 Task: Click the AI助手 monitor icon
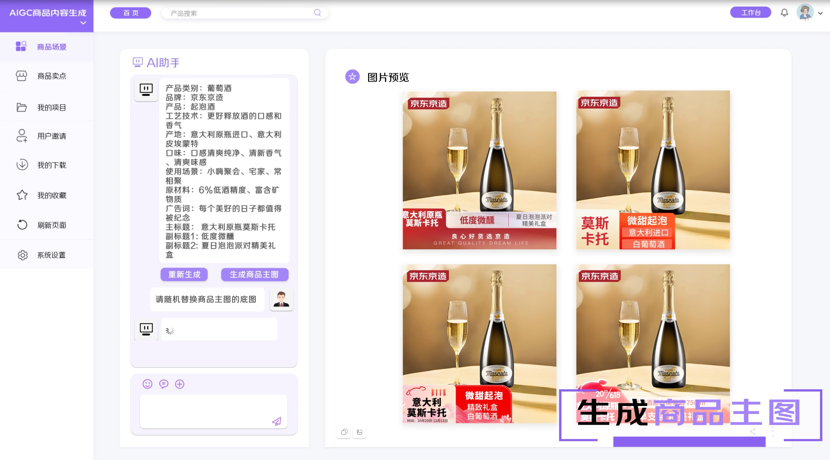coord(138,62)
